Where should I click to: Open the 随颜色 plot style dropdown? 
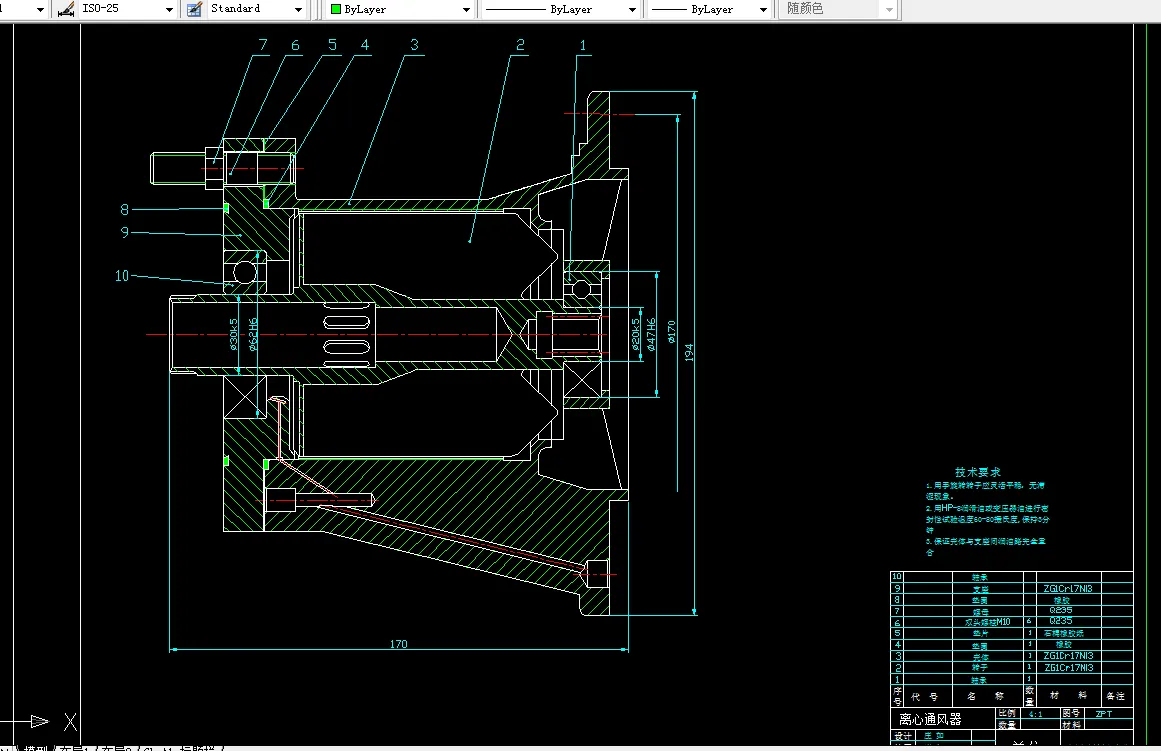pos(889,9)
